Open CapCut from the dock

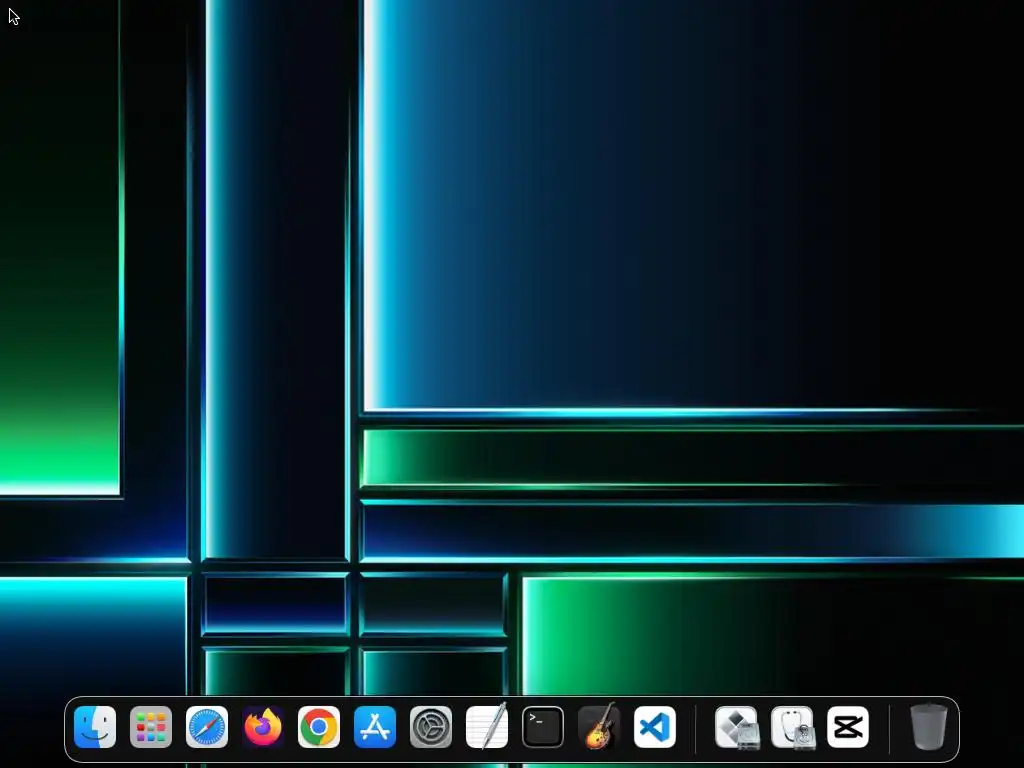[x=848, y=727]
